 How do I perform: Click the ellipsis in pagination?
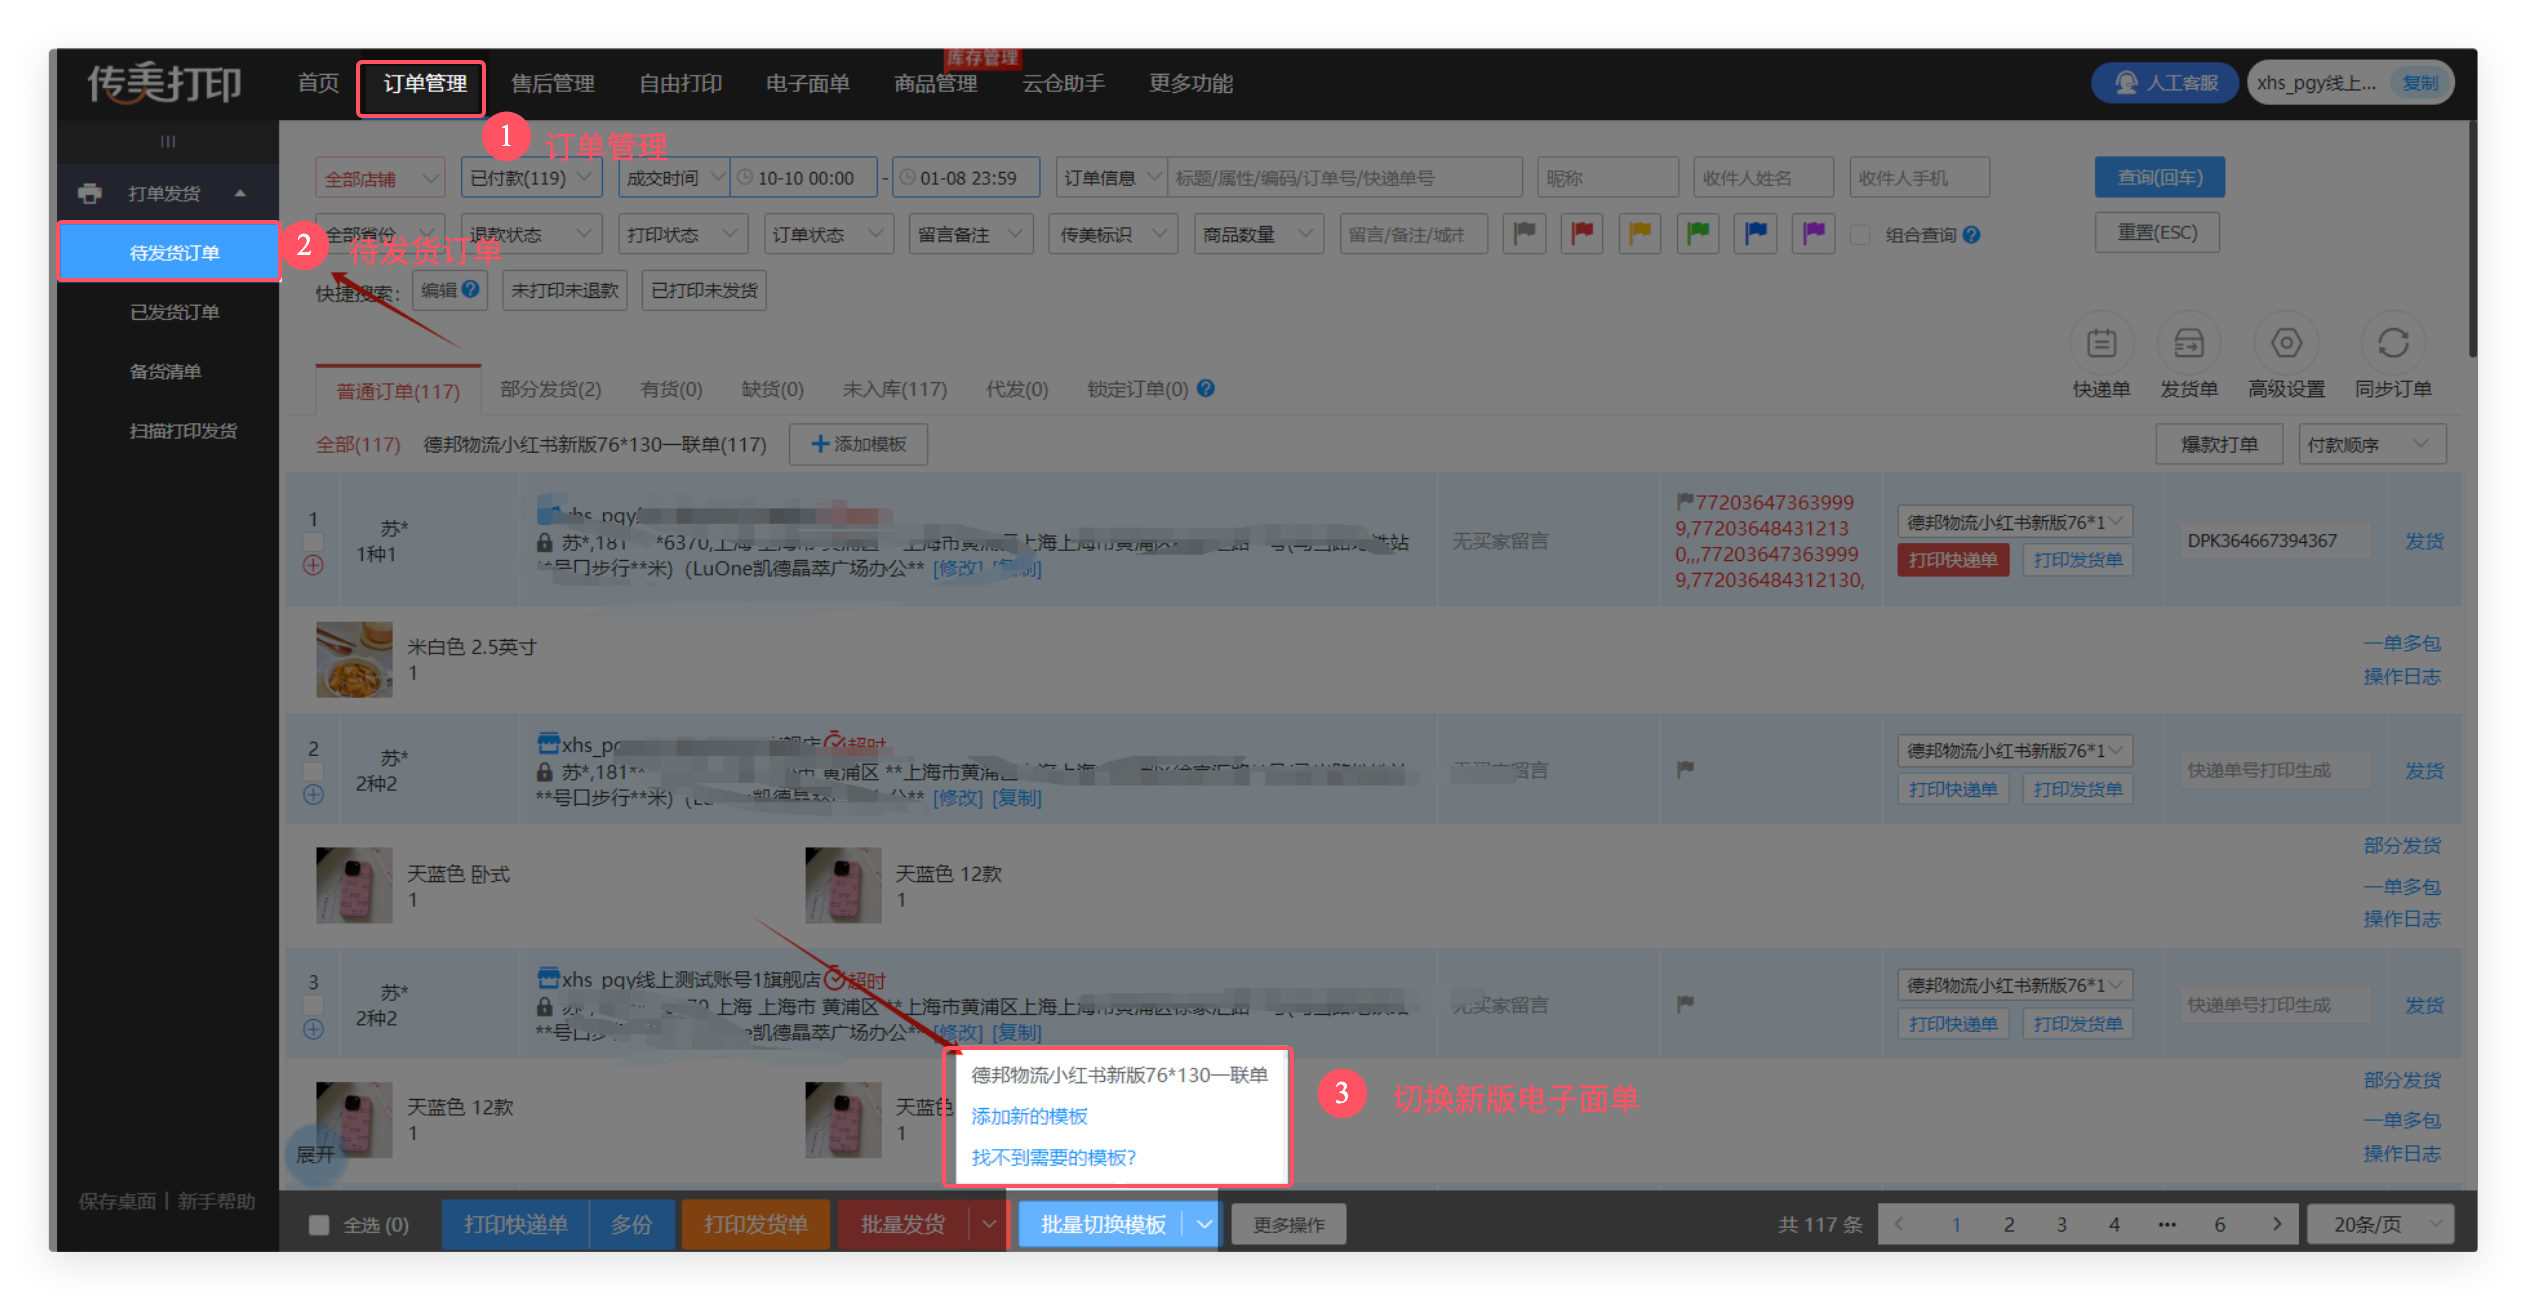pyautogui.click(x=2167, y=1224)
